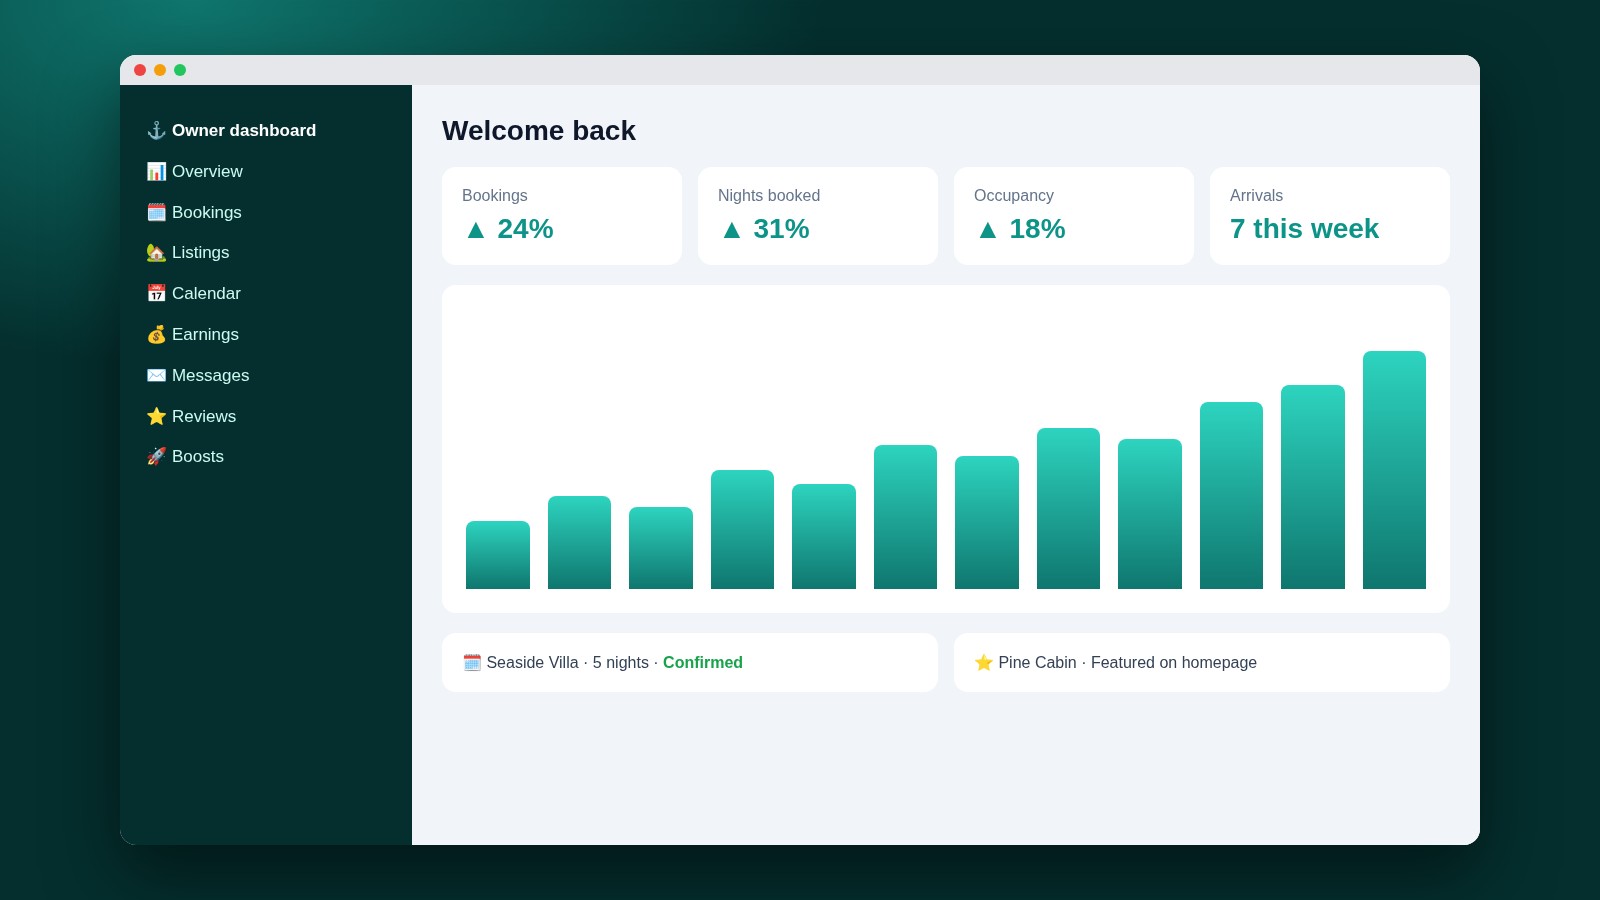Minimize the window with the yellow button
The image size is (1600, 900).
(x=160, y=70)
